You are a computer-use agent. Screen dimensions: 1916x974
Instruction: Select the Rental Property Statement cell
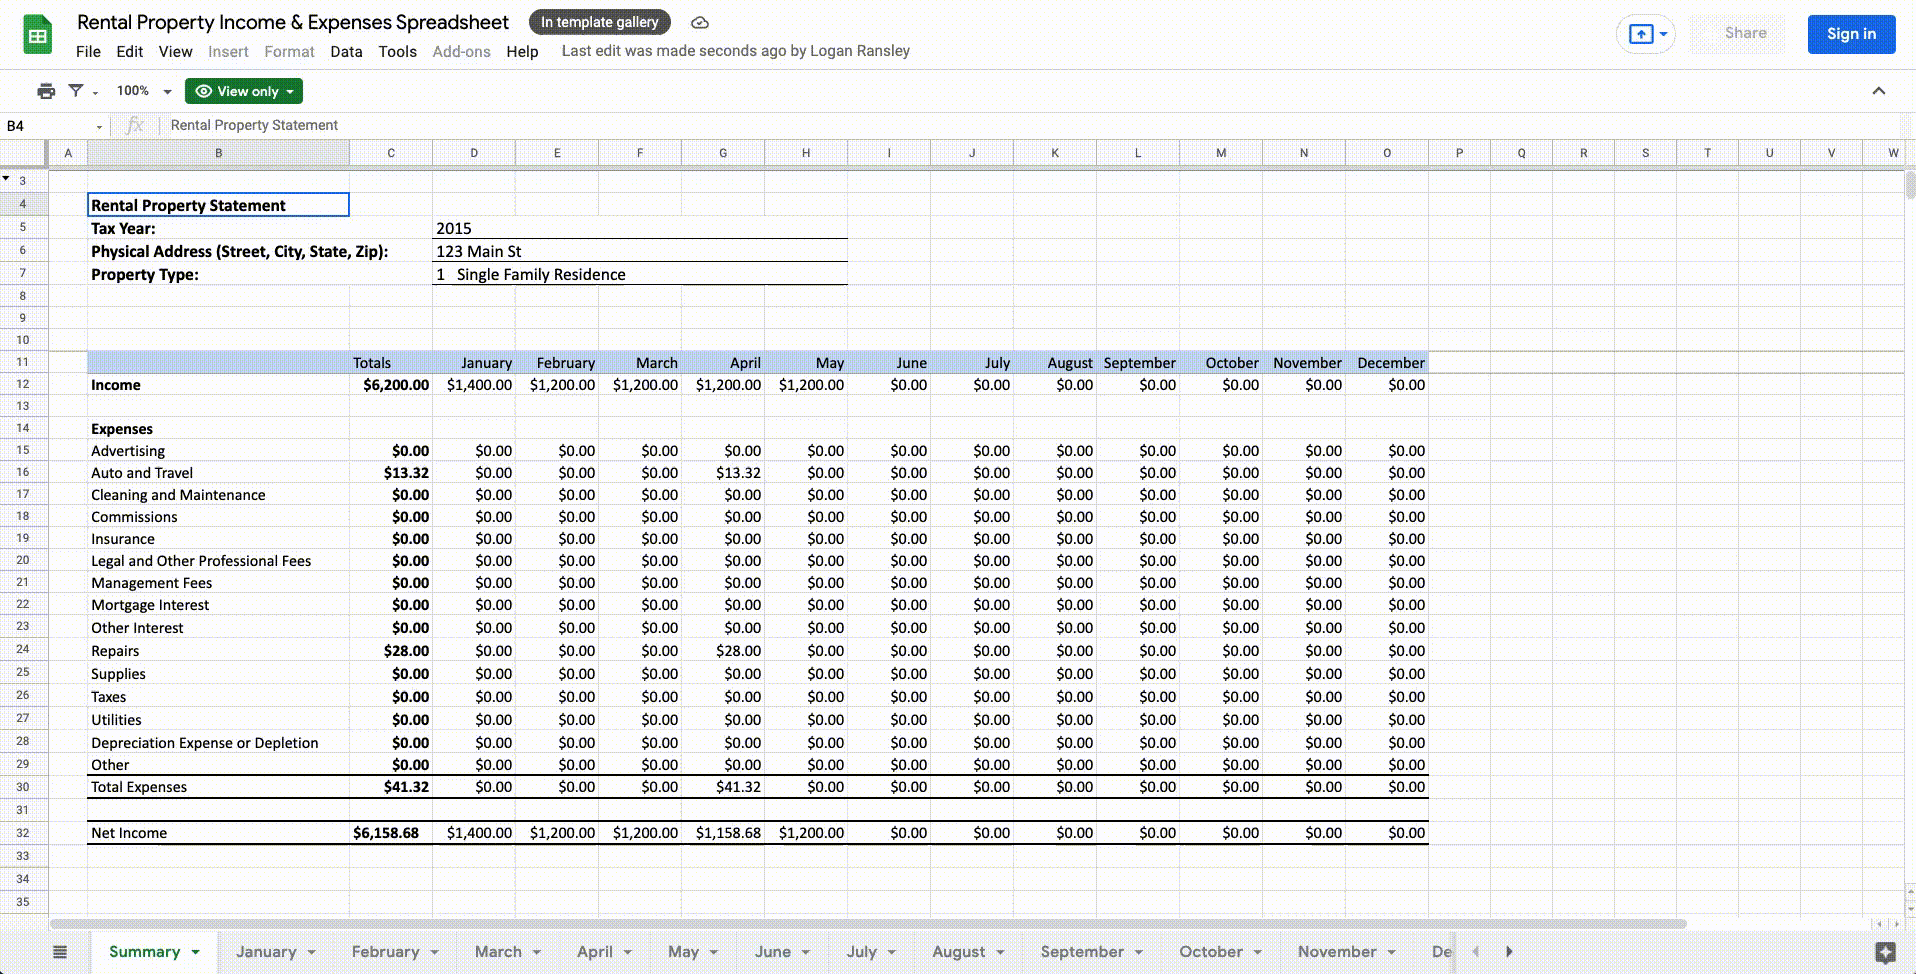pos(219,205)
